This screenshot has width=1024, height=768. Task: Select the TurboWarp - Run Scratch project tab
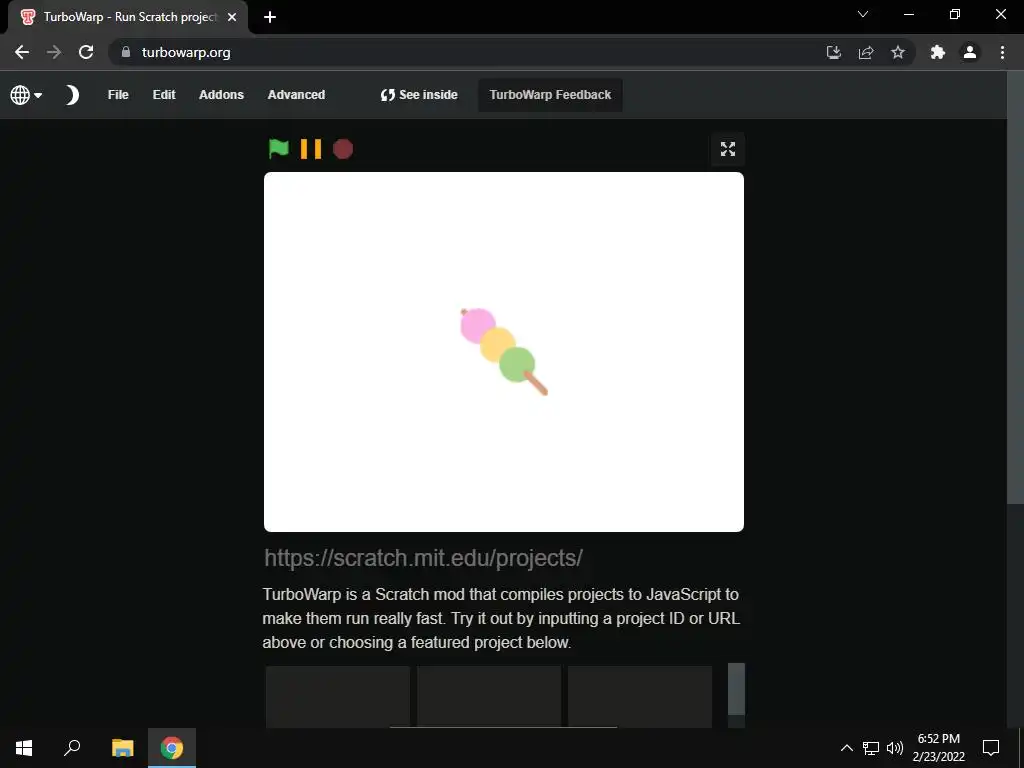[x=128, y=17]
